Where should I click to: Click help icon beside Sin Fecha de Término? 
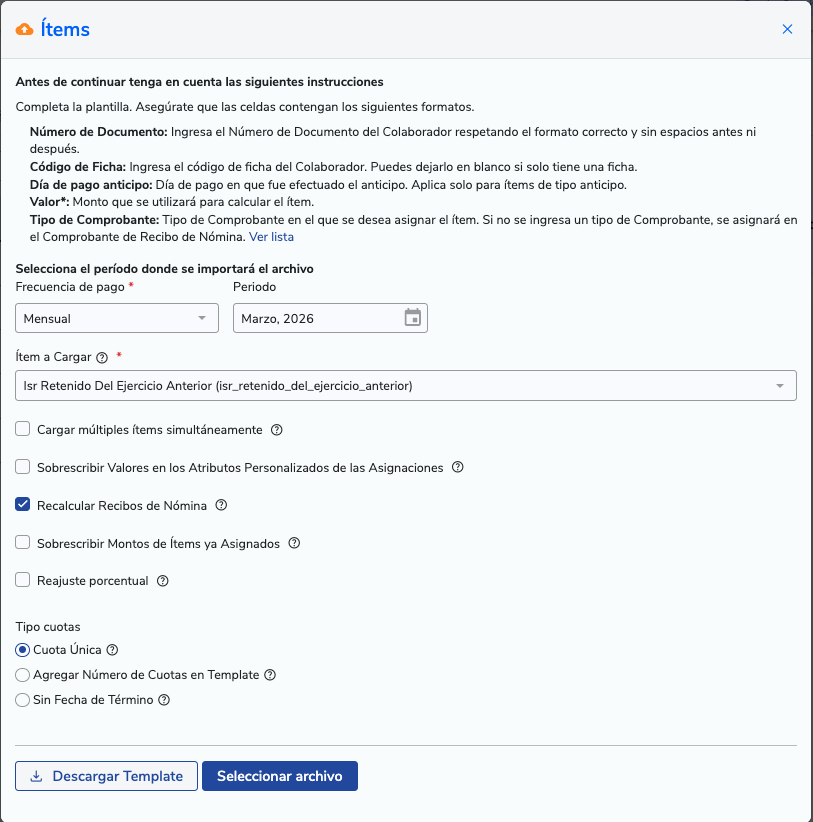[x=164, y=700]
